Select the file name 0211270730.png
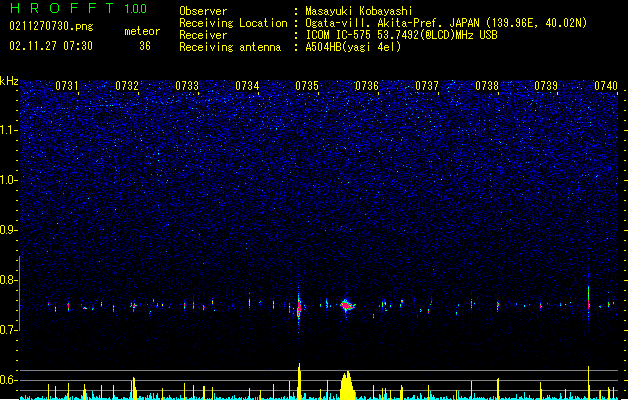 [51, 26]
